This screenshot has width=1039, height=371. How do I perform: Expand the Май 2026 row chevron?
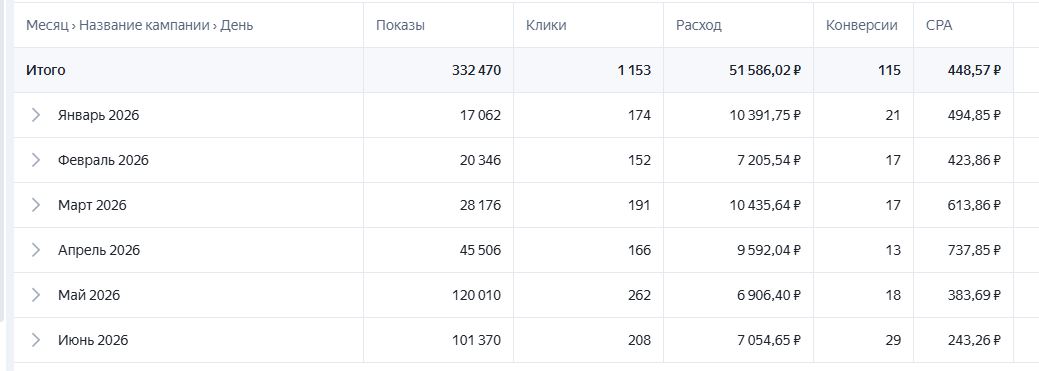pyautogui.click(x=36, y=295)
